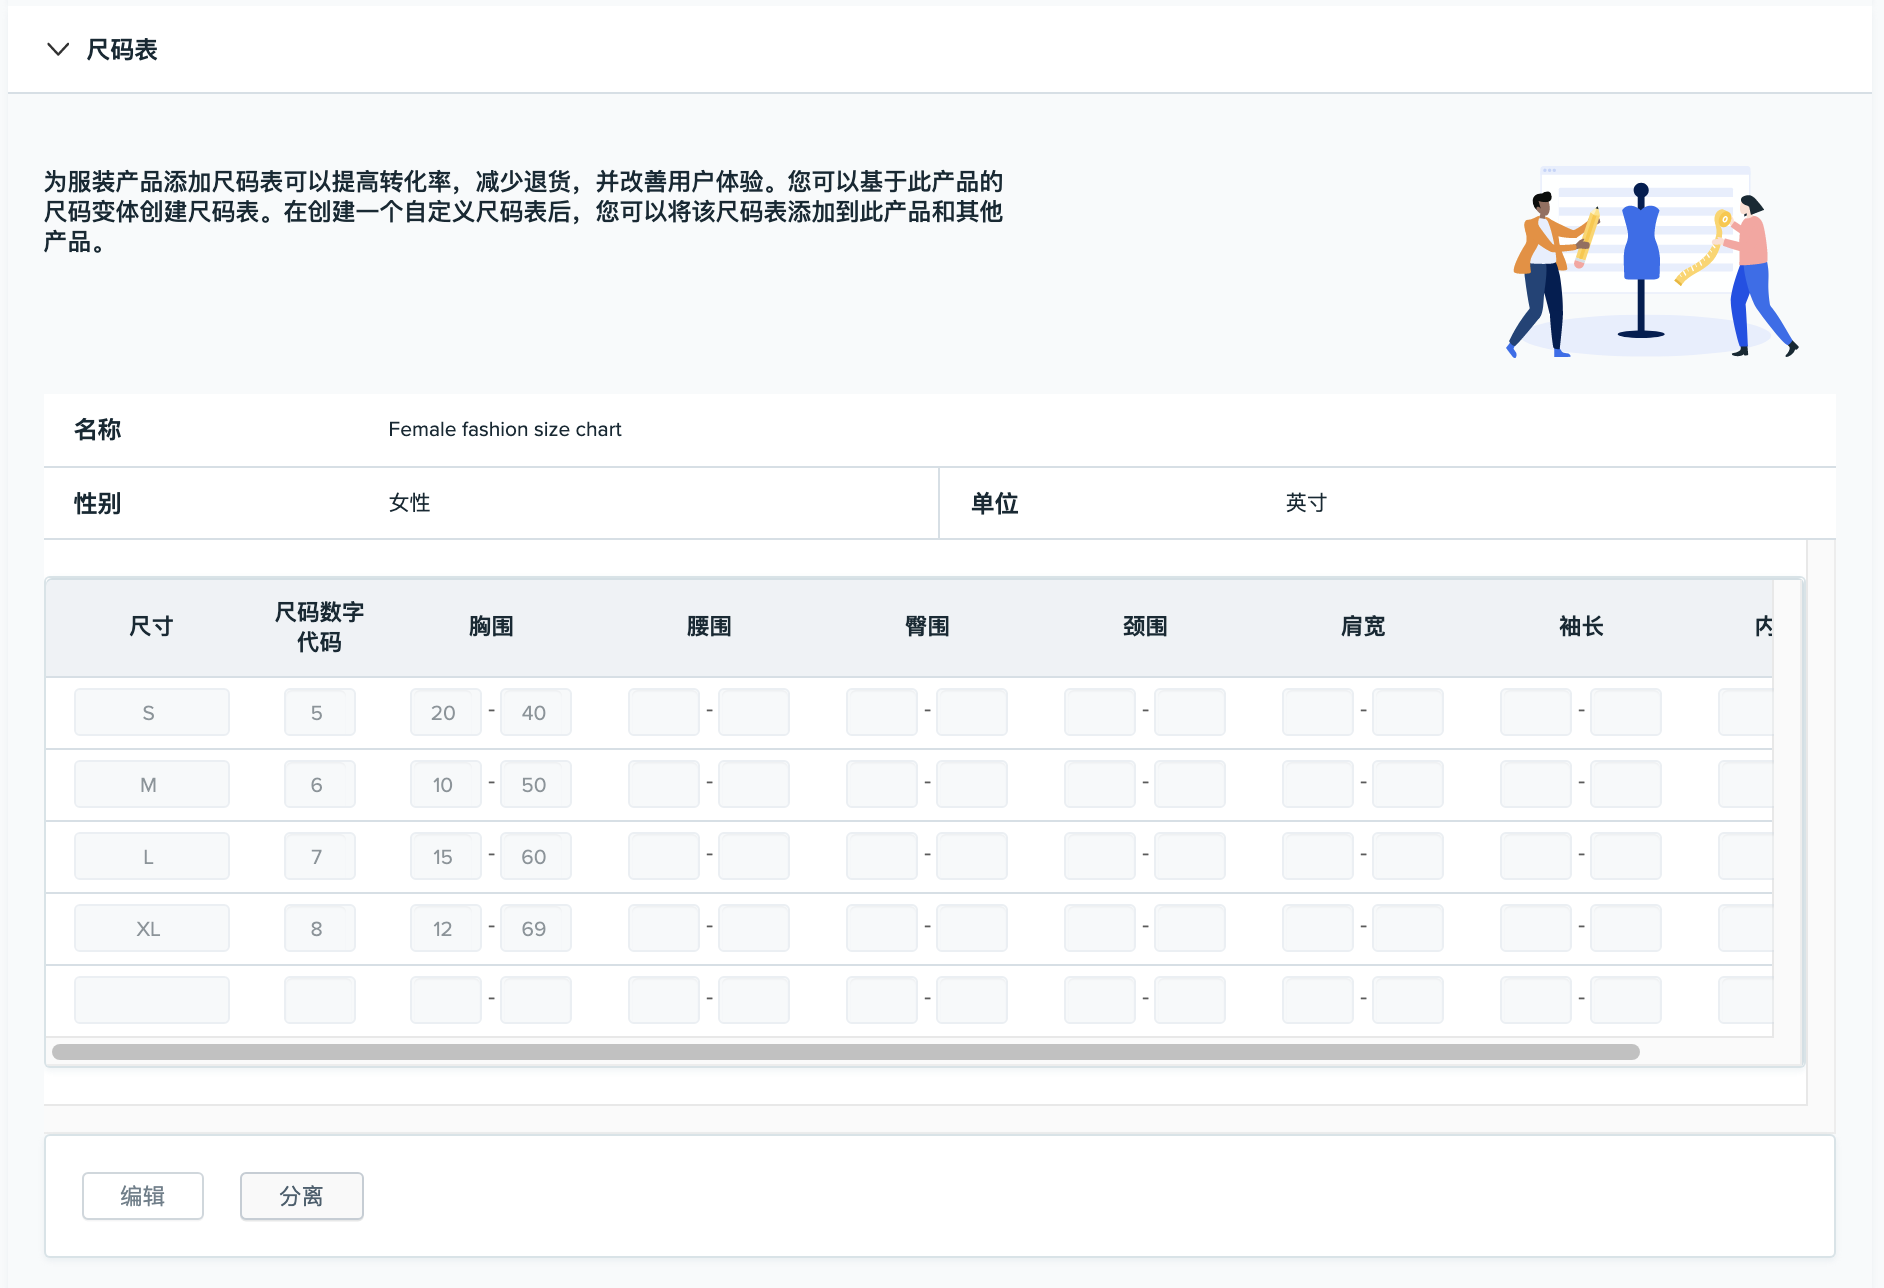Click the empty 尺寸 input in the last row
Screen dimensions: 1884x1288
(151, 999)
